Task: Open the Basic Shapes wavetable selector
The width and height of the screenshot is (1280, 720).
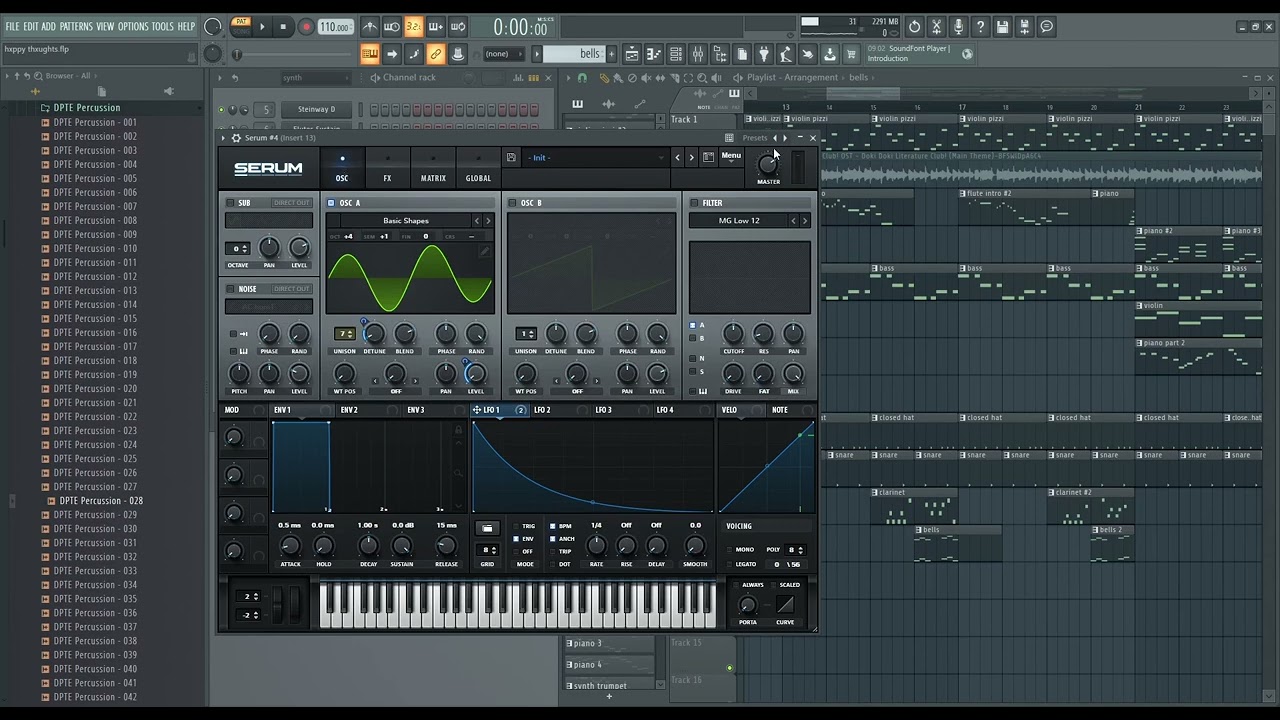Action: tap(405, 220)
